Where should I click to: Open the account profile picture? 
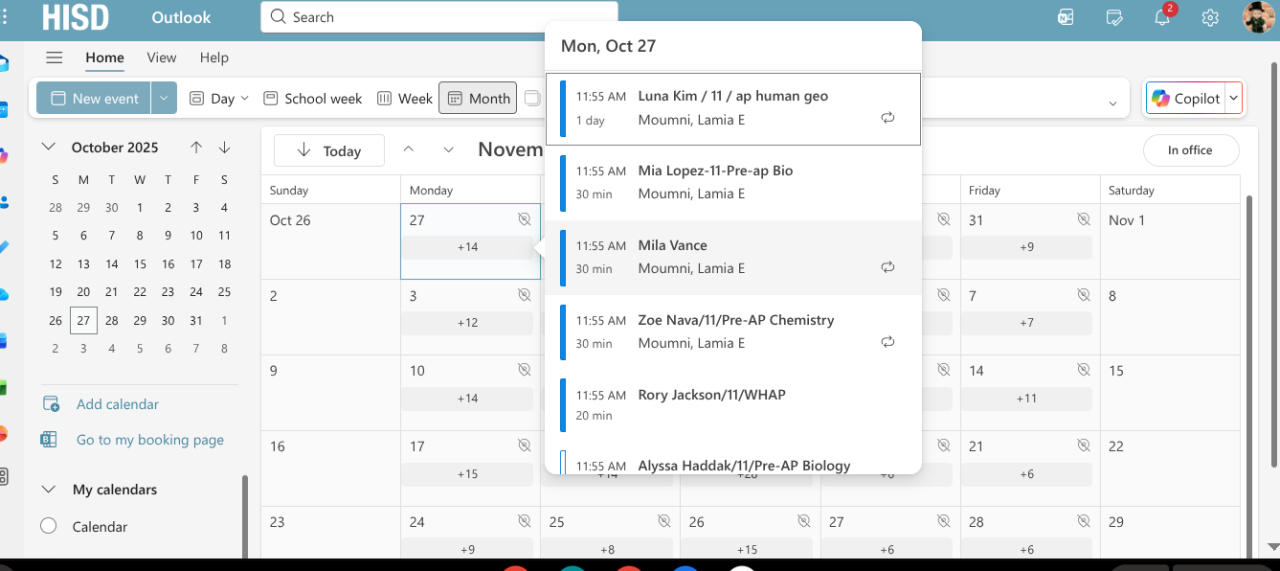point(1258,17)
